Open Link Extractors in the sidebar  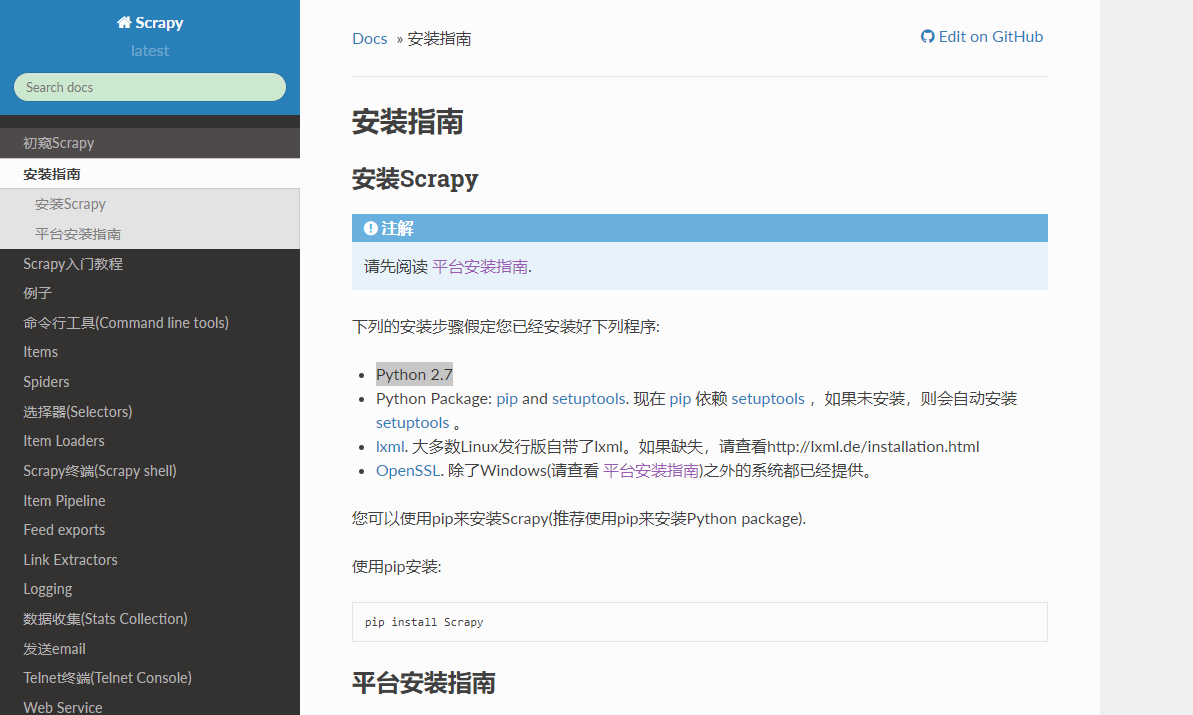click(150, 560)
